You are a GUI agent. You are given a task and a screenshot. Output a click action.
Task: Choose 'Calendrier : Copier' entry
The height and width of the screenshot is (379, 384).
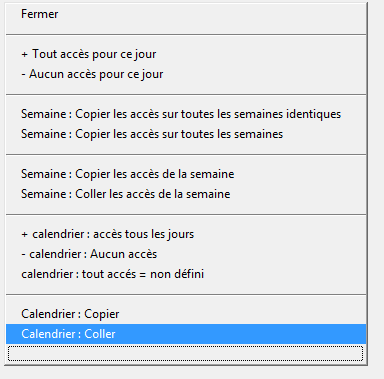pos(186,314)
